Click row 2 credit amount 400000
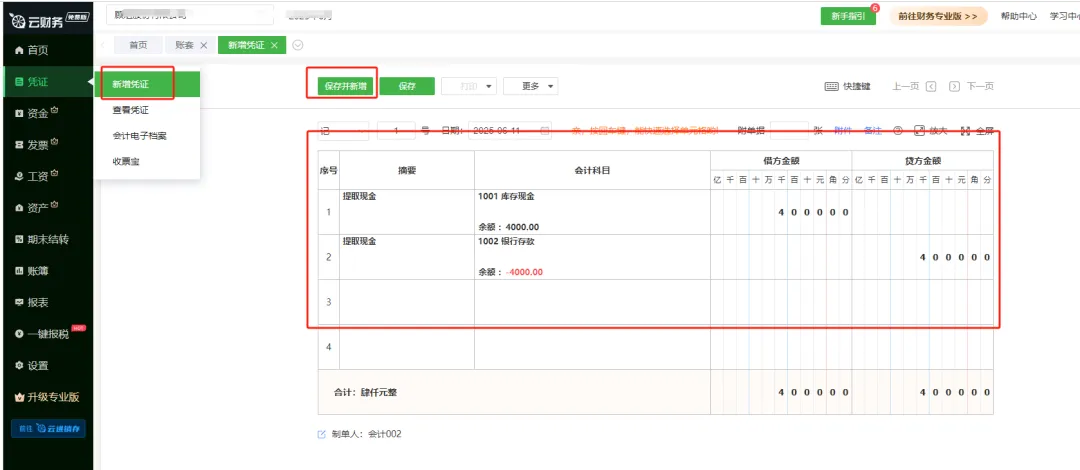Image resolution: width=1080 pixels, height=470 pixels. point(922,256)
